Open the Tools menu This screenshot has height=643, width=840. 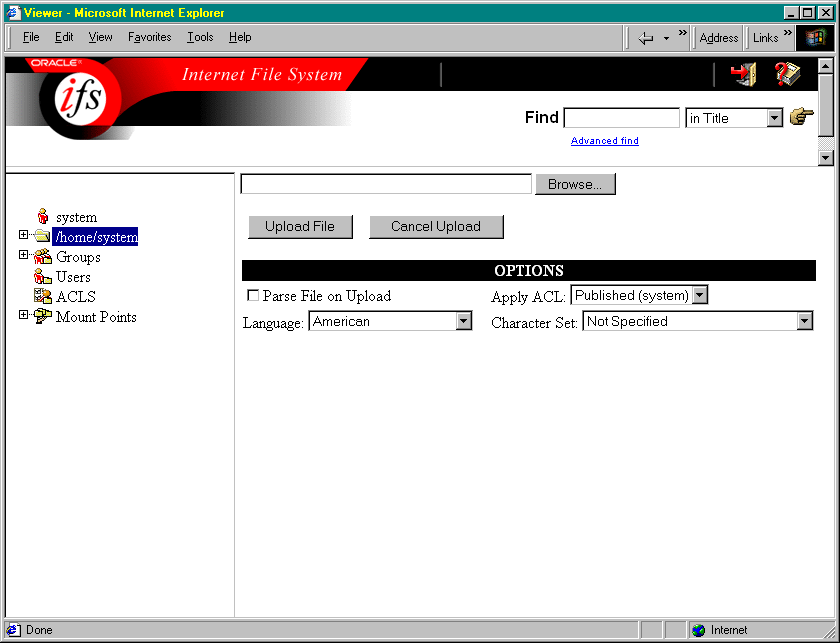pyautogui.click(x=200, y=37)
